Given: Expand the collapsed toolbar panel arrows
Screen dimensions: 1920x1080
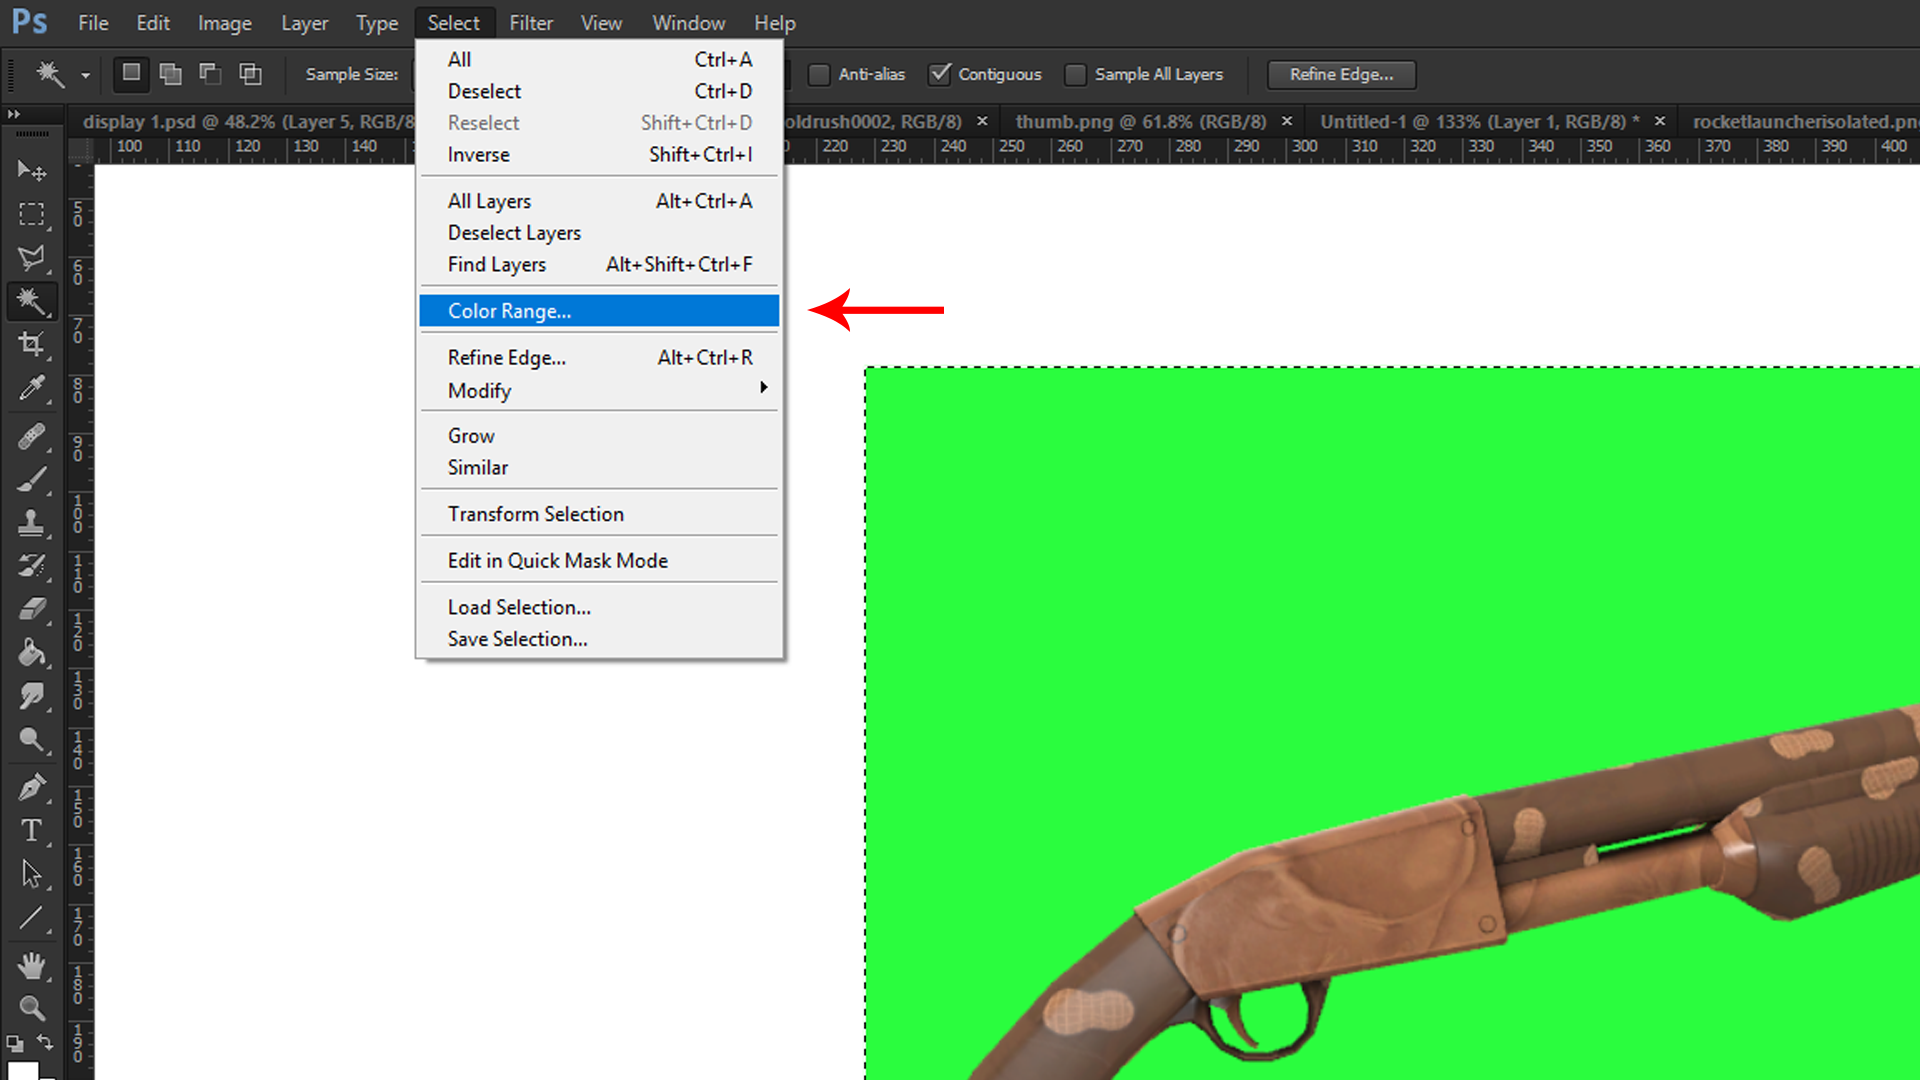Looking at the screenshot, I should pyautogui.click(x=14, y=114).
